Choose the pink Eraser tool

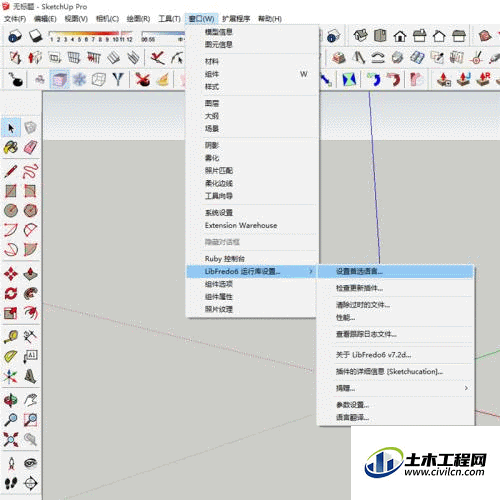point(30,147)
